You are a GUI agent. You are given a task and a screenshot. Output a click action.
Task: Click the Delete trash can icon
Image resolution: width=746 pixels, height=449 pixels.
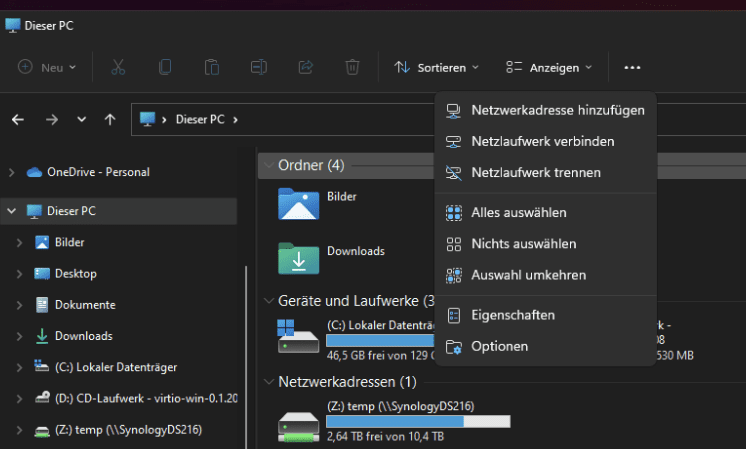pos(352,67)
